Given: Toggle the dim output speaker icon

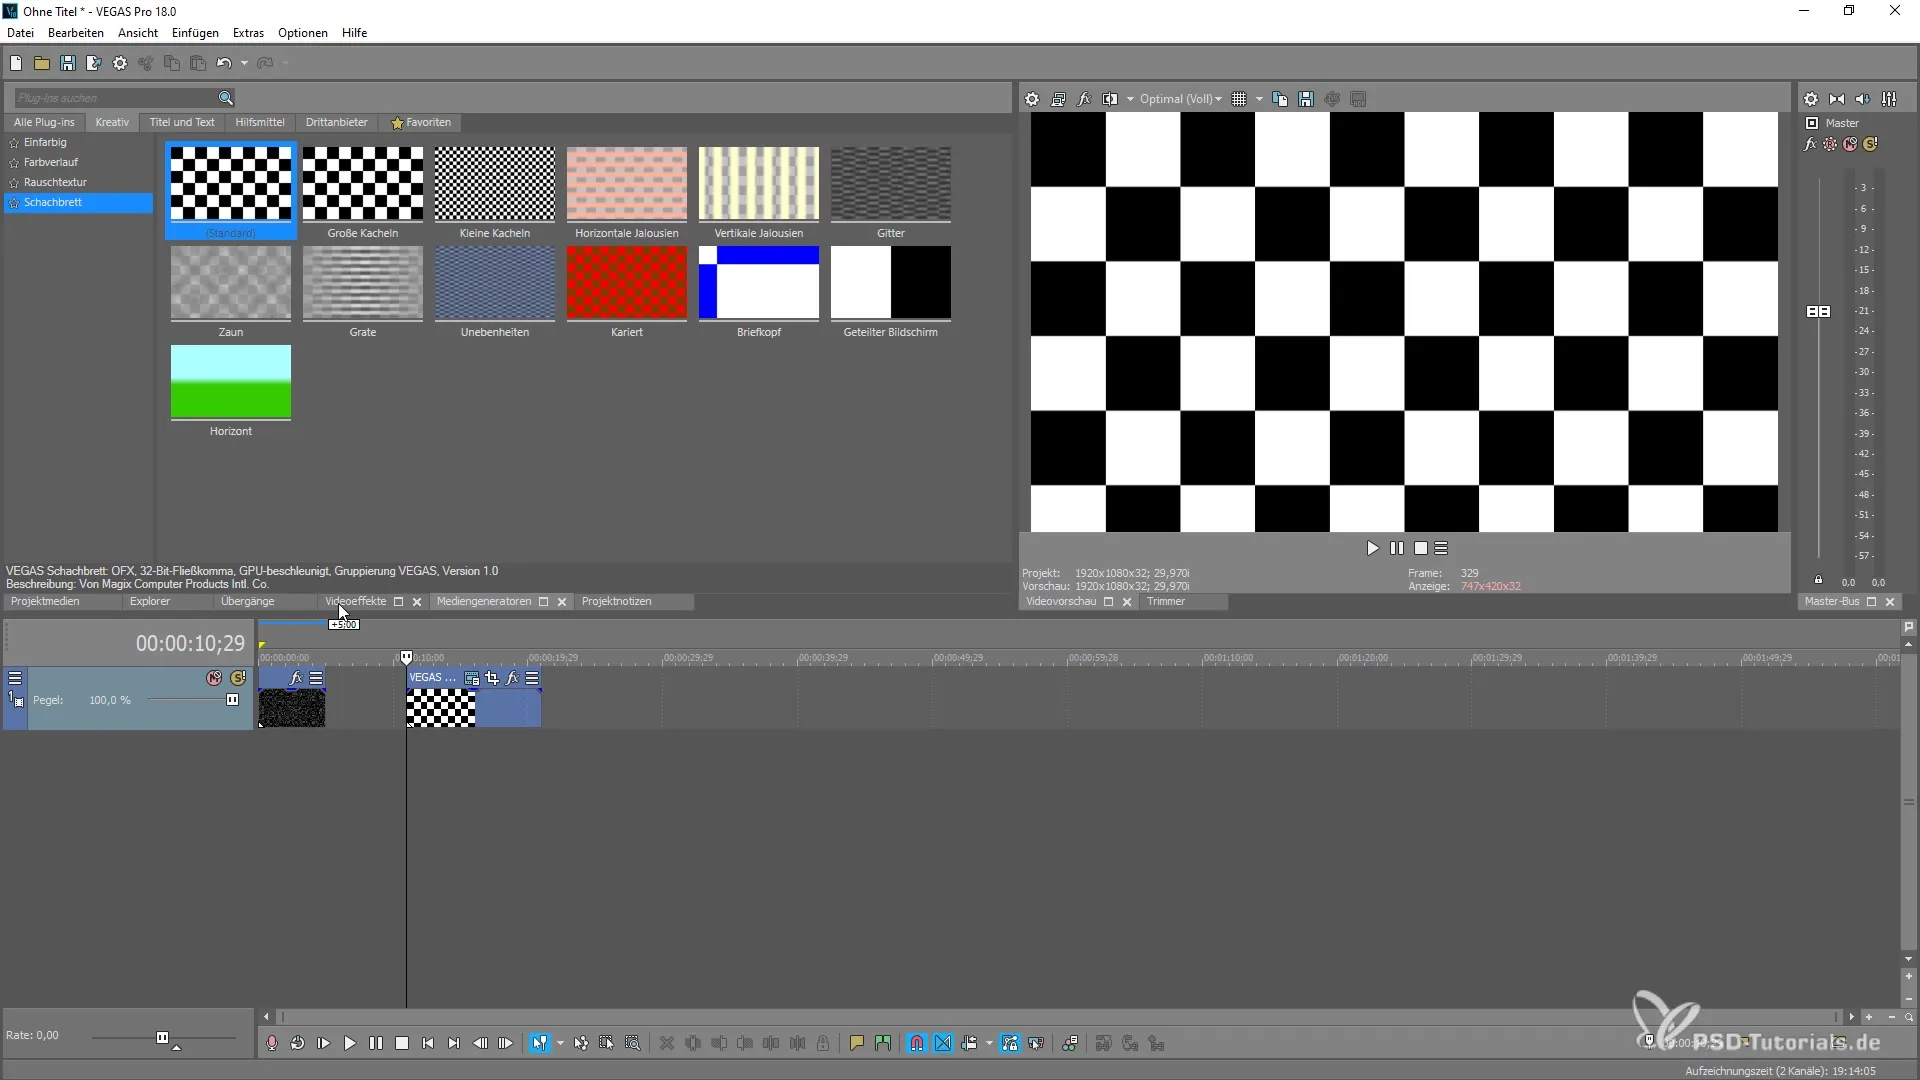Looking at the screenshot, I should [x=1863, y=99].
